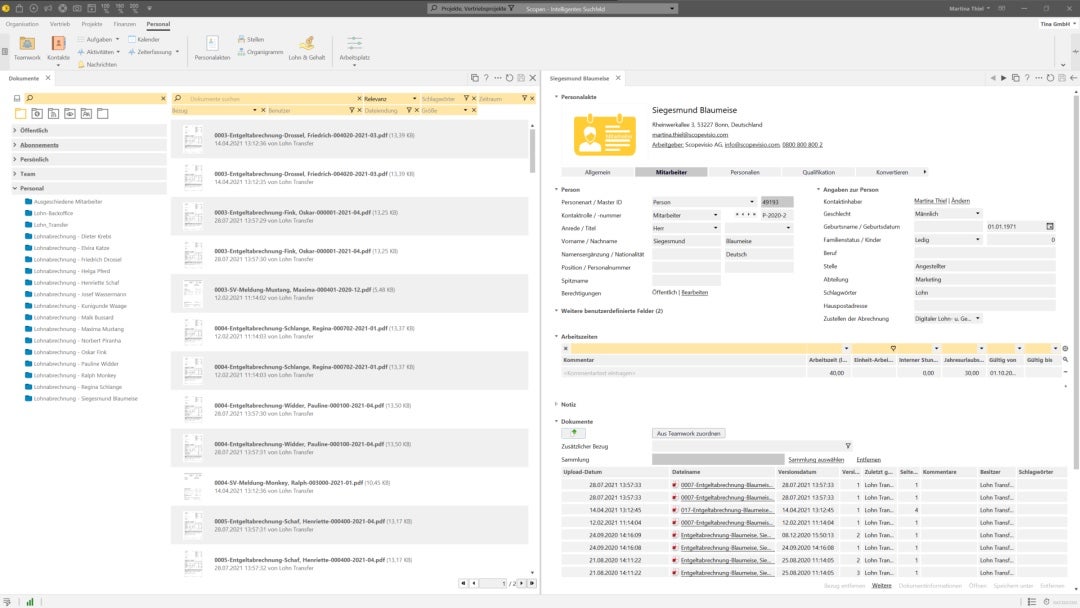
Task: Click the green upload document button
Action: click(x=574, y=433)
